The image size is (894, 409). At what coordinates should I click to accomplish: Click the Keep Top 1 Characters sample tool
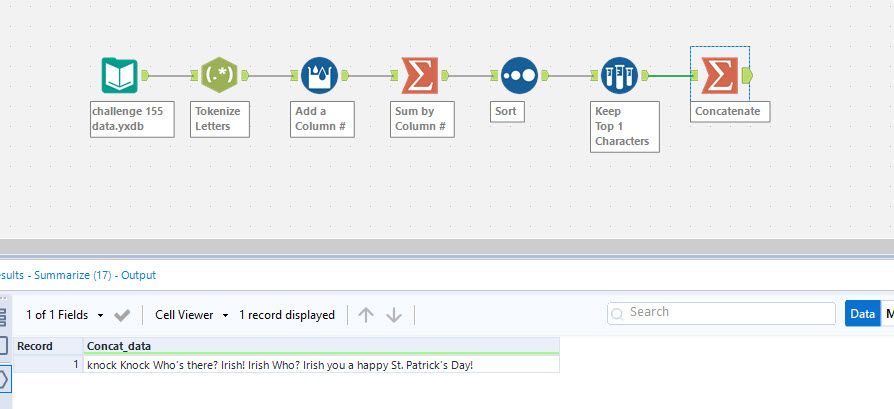pos(620,75)
